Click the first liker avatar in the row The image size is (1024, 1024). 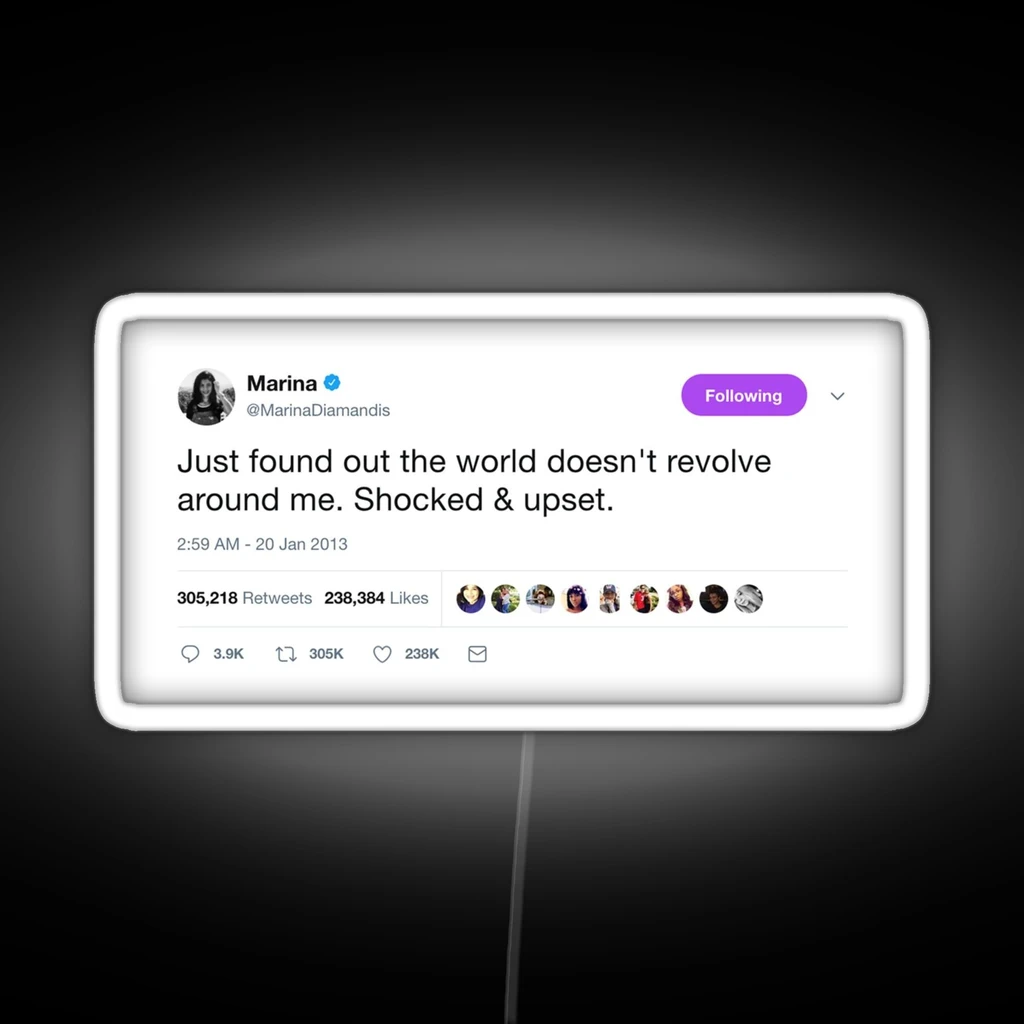tap(471, 599)
